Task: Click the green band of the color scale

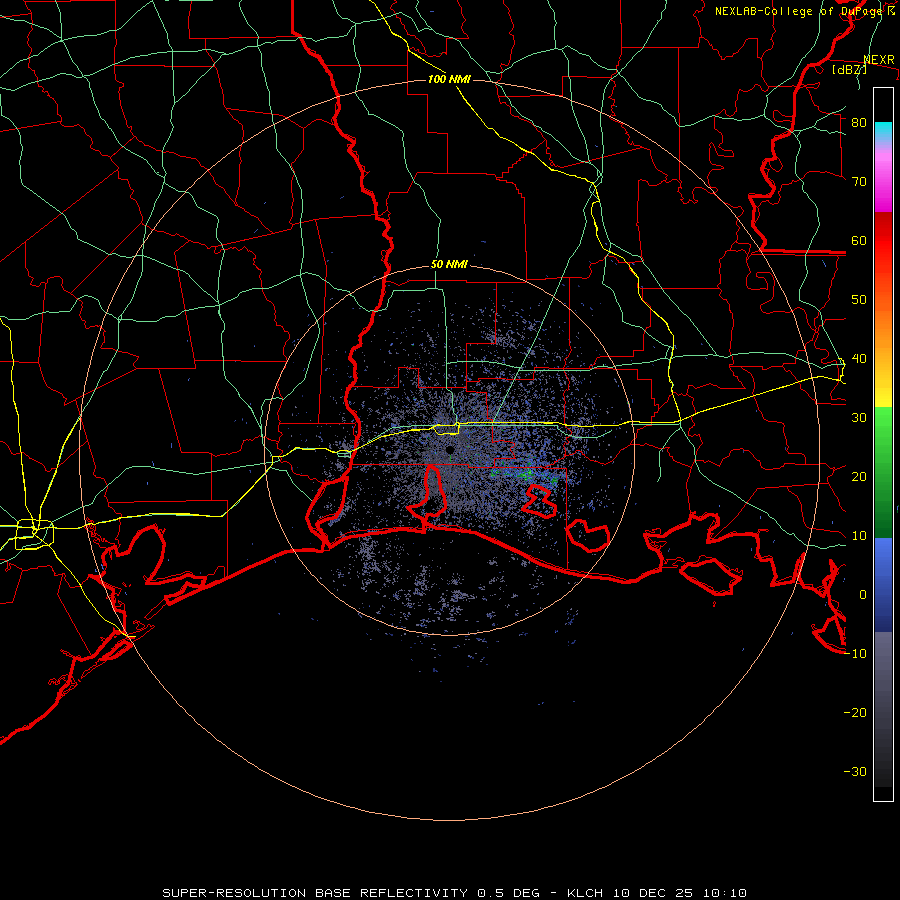Action: click(883, 472)
